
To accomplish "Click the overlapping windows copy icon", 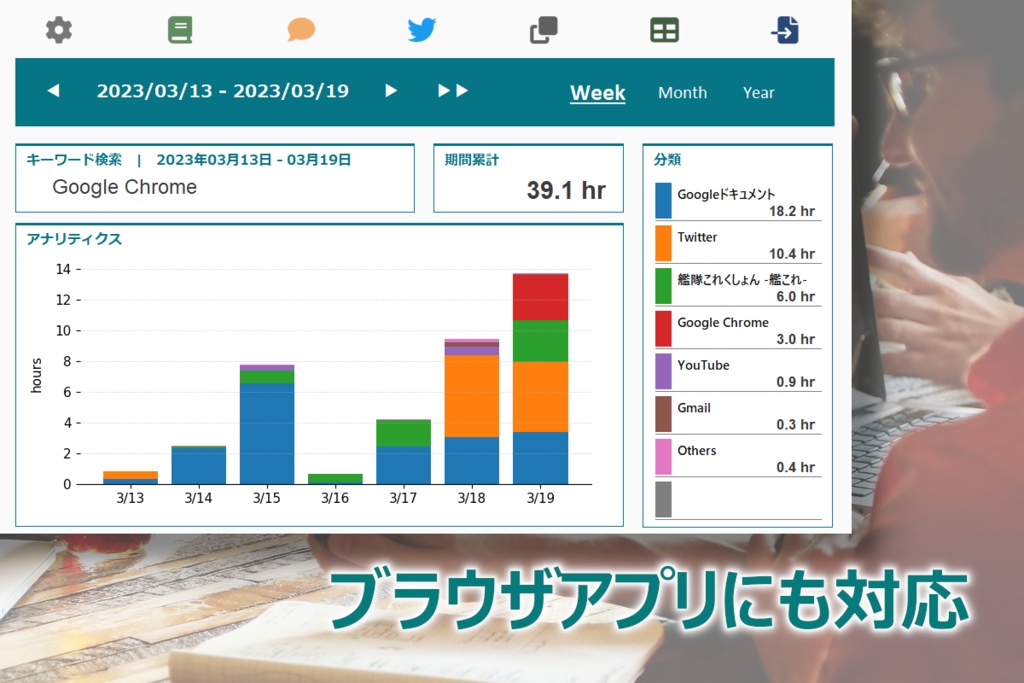I will click(543, 30).
